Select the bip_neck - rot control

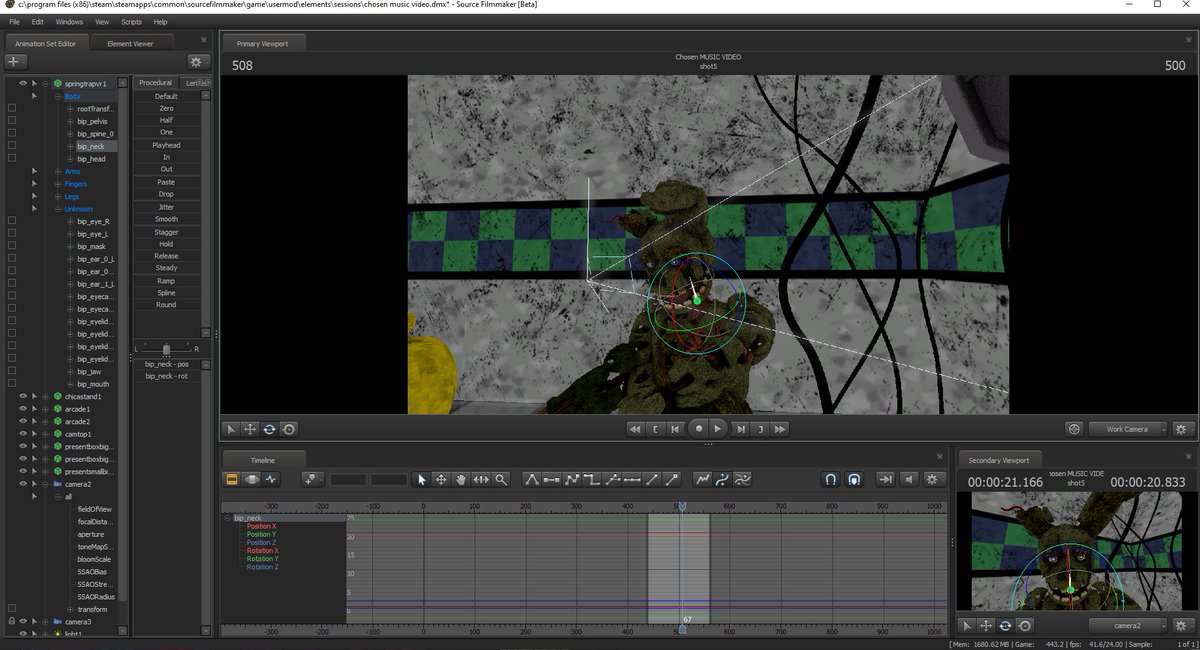pyautogui.click(x=166, y=377)
